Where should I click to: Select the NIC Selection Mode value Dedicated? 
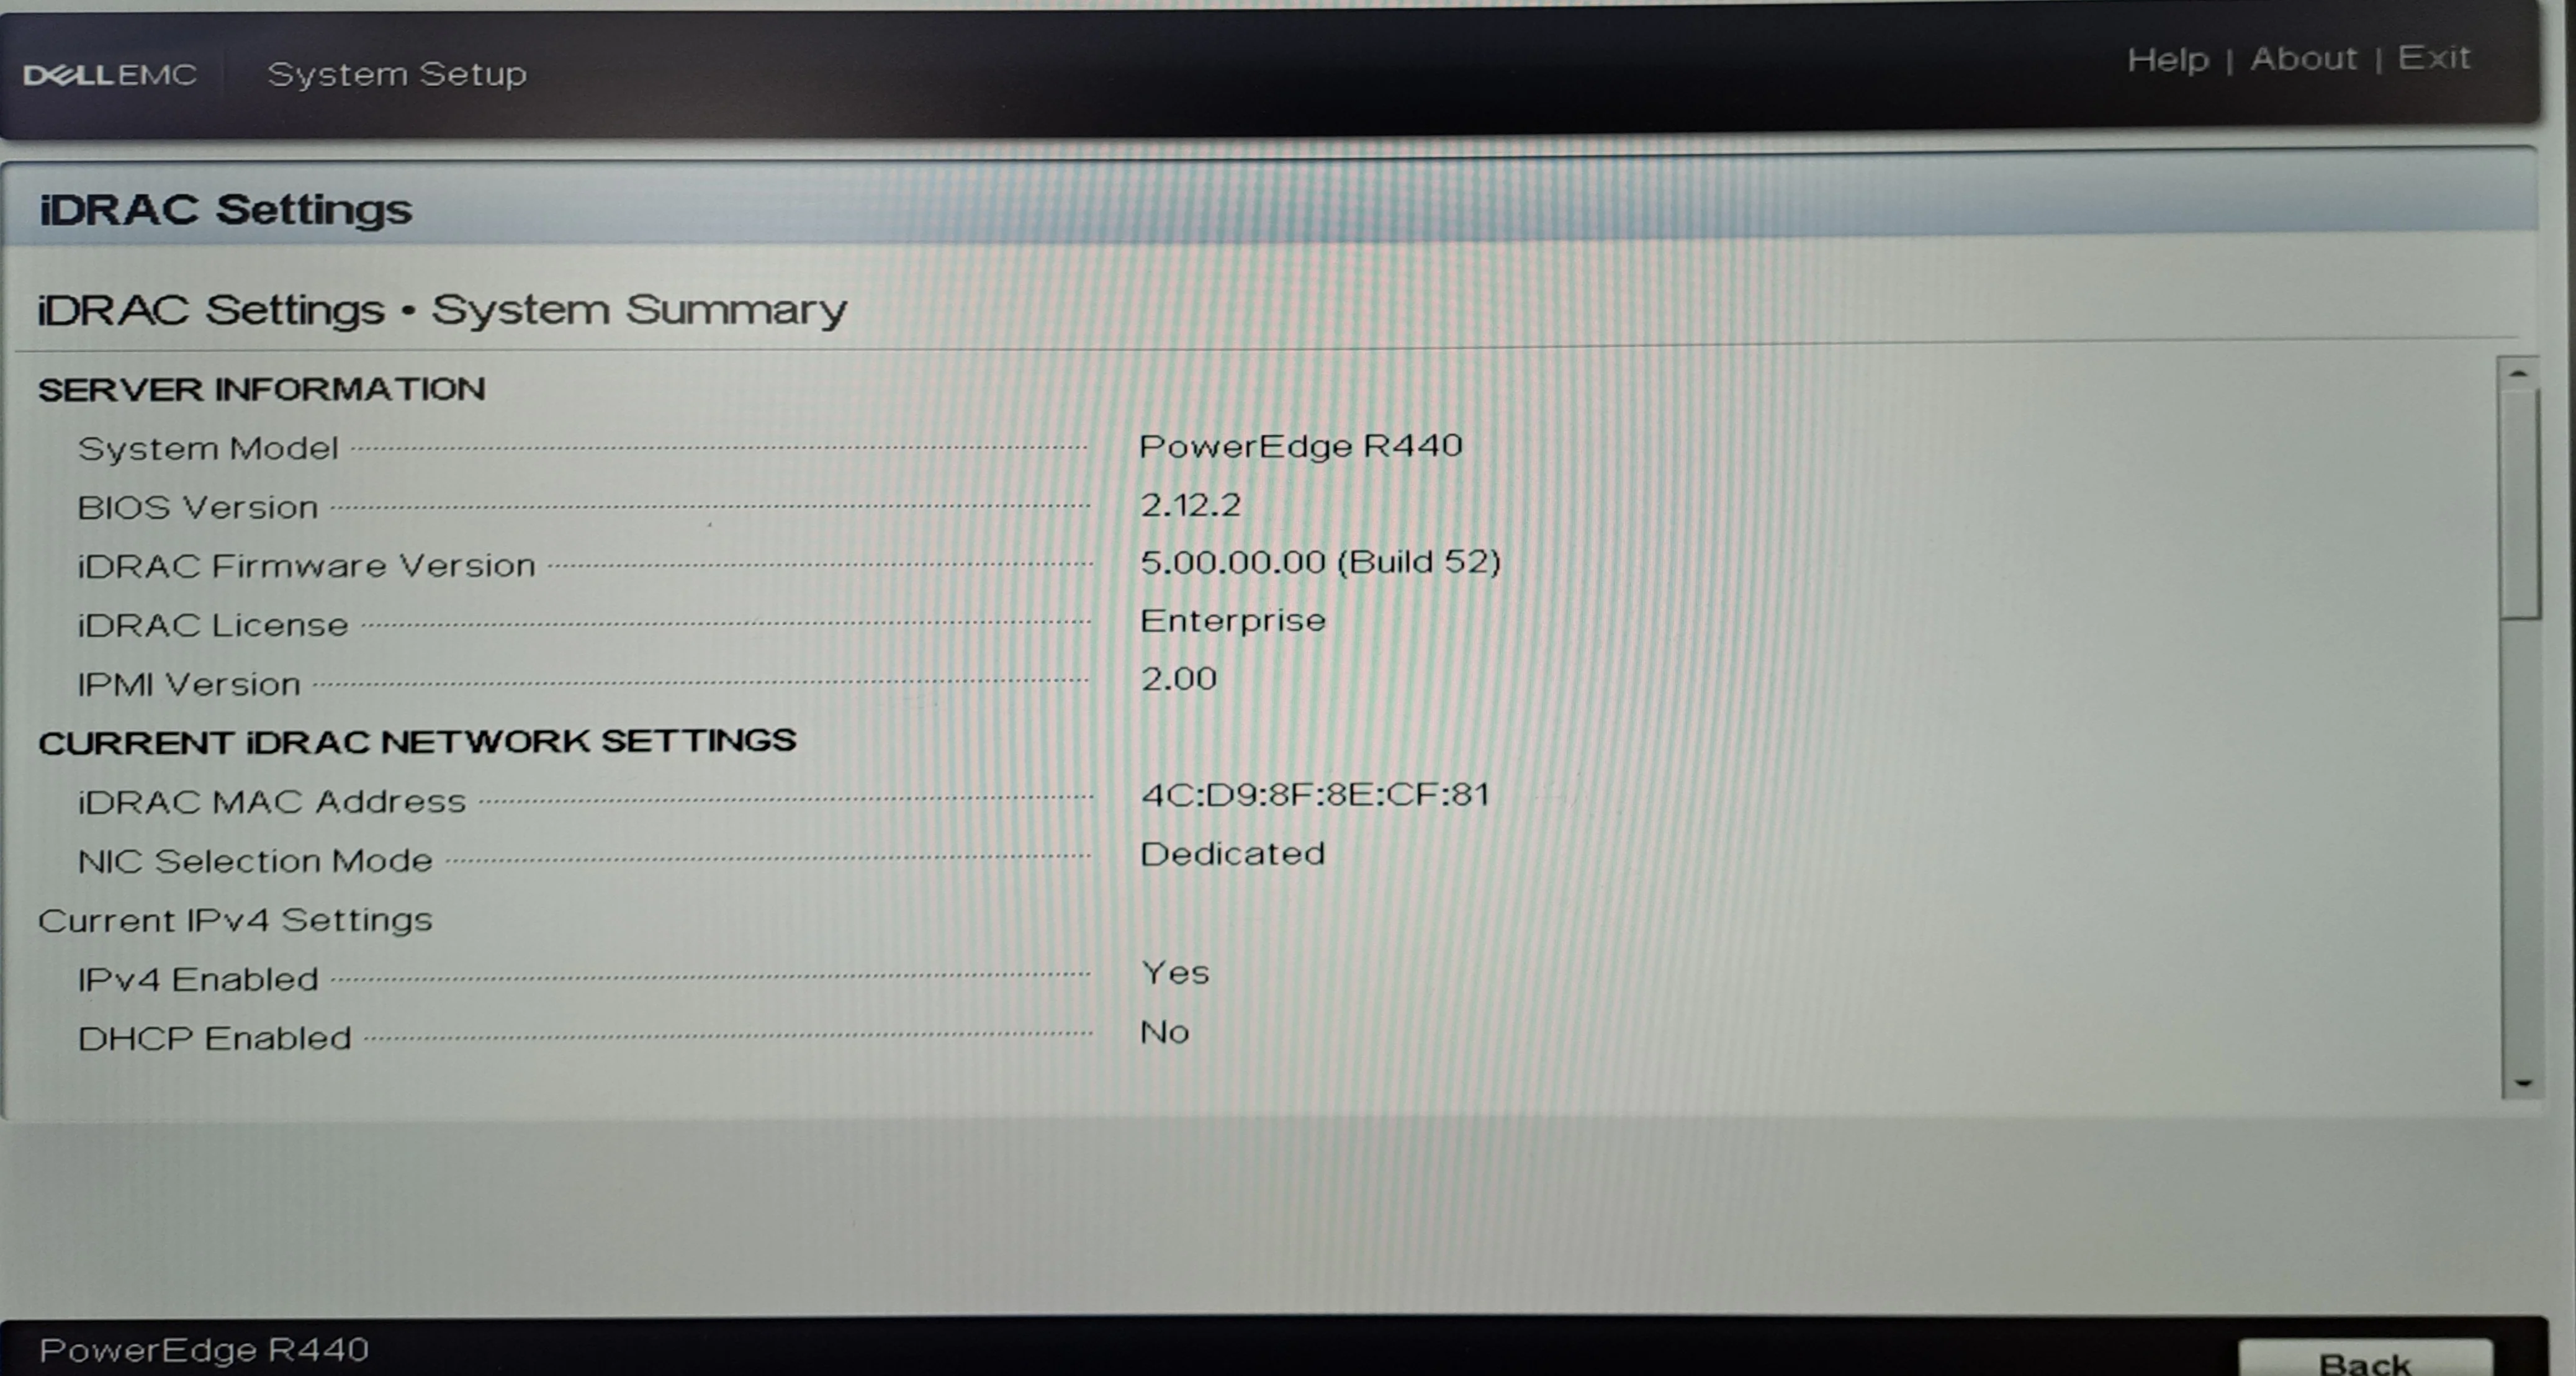(x=1232, y=854)
